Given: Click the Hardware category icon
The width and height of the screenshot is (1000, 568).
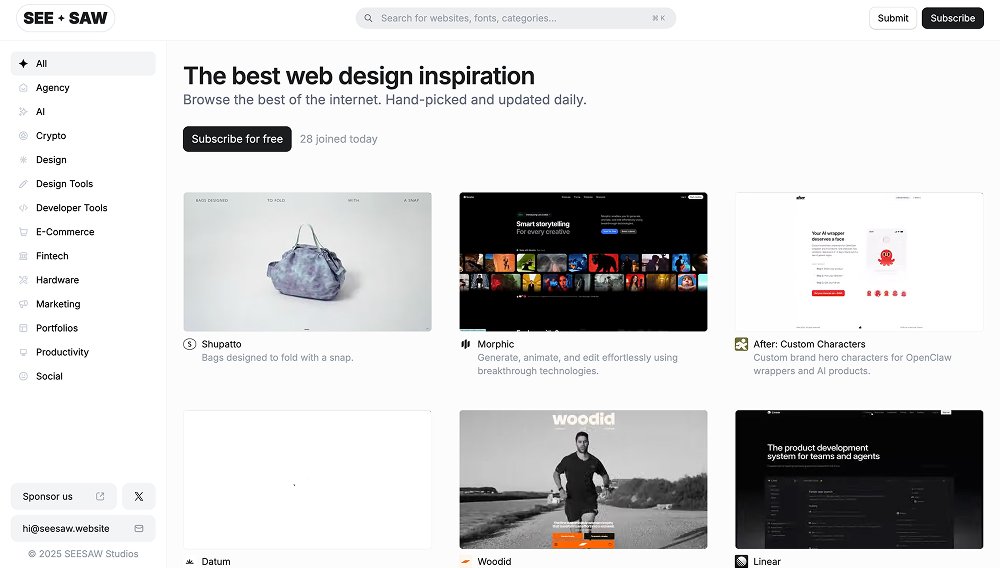Looking at the screenshot, I should 24,280.
